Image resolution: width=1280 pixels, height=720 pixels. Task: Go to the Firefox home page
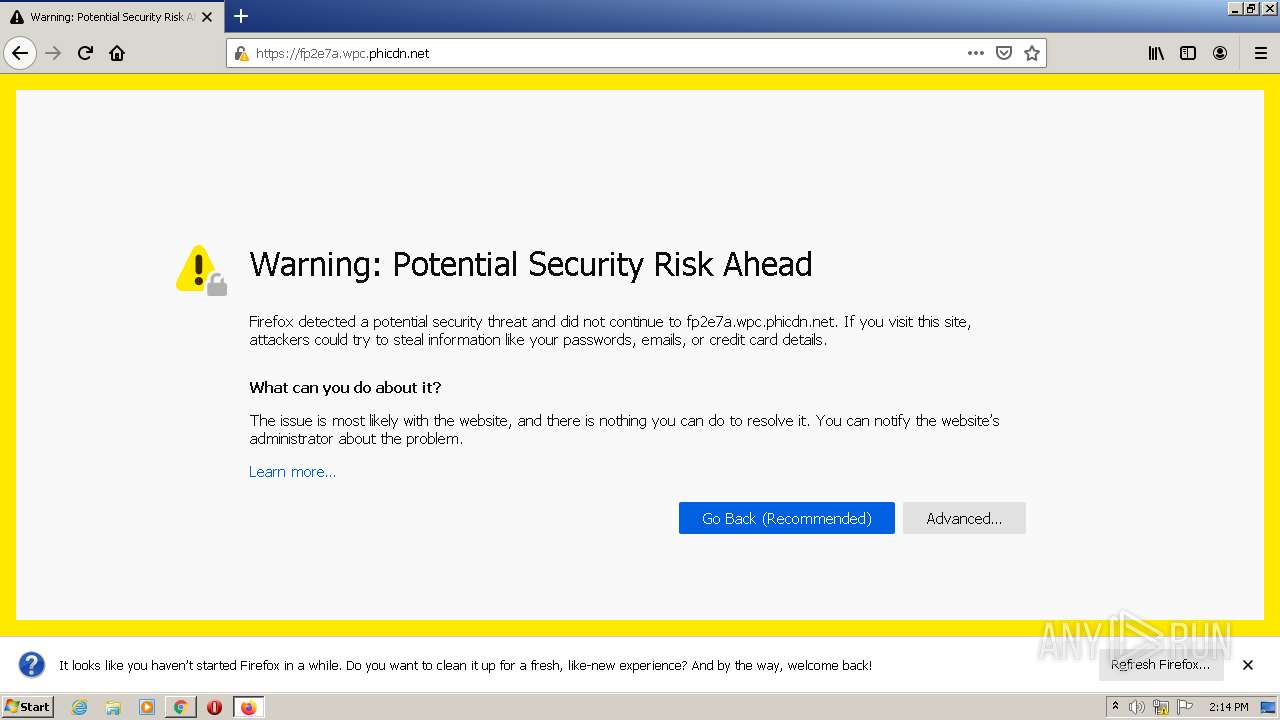117,53
